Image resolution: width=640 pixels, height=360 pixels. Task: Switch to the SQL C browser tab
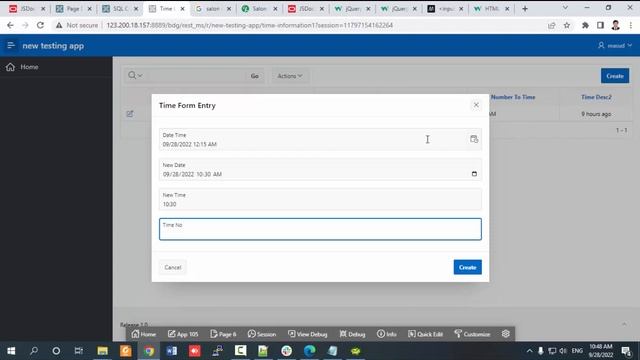(120, 9)
